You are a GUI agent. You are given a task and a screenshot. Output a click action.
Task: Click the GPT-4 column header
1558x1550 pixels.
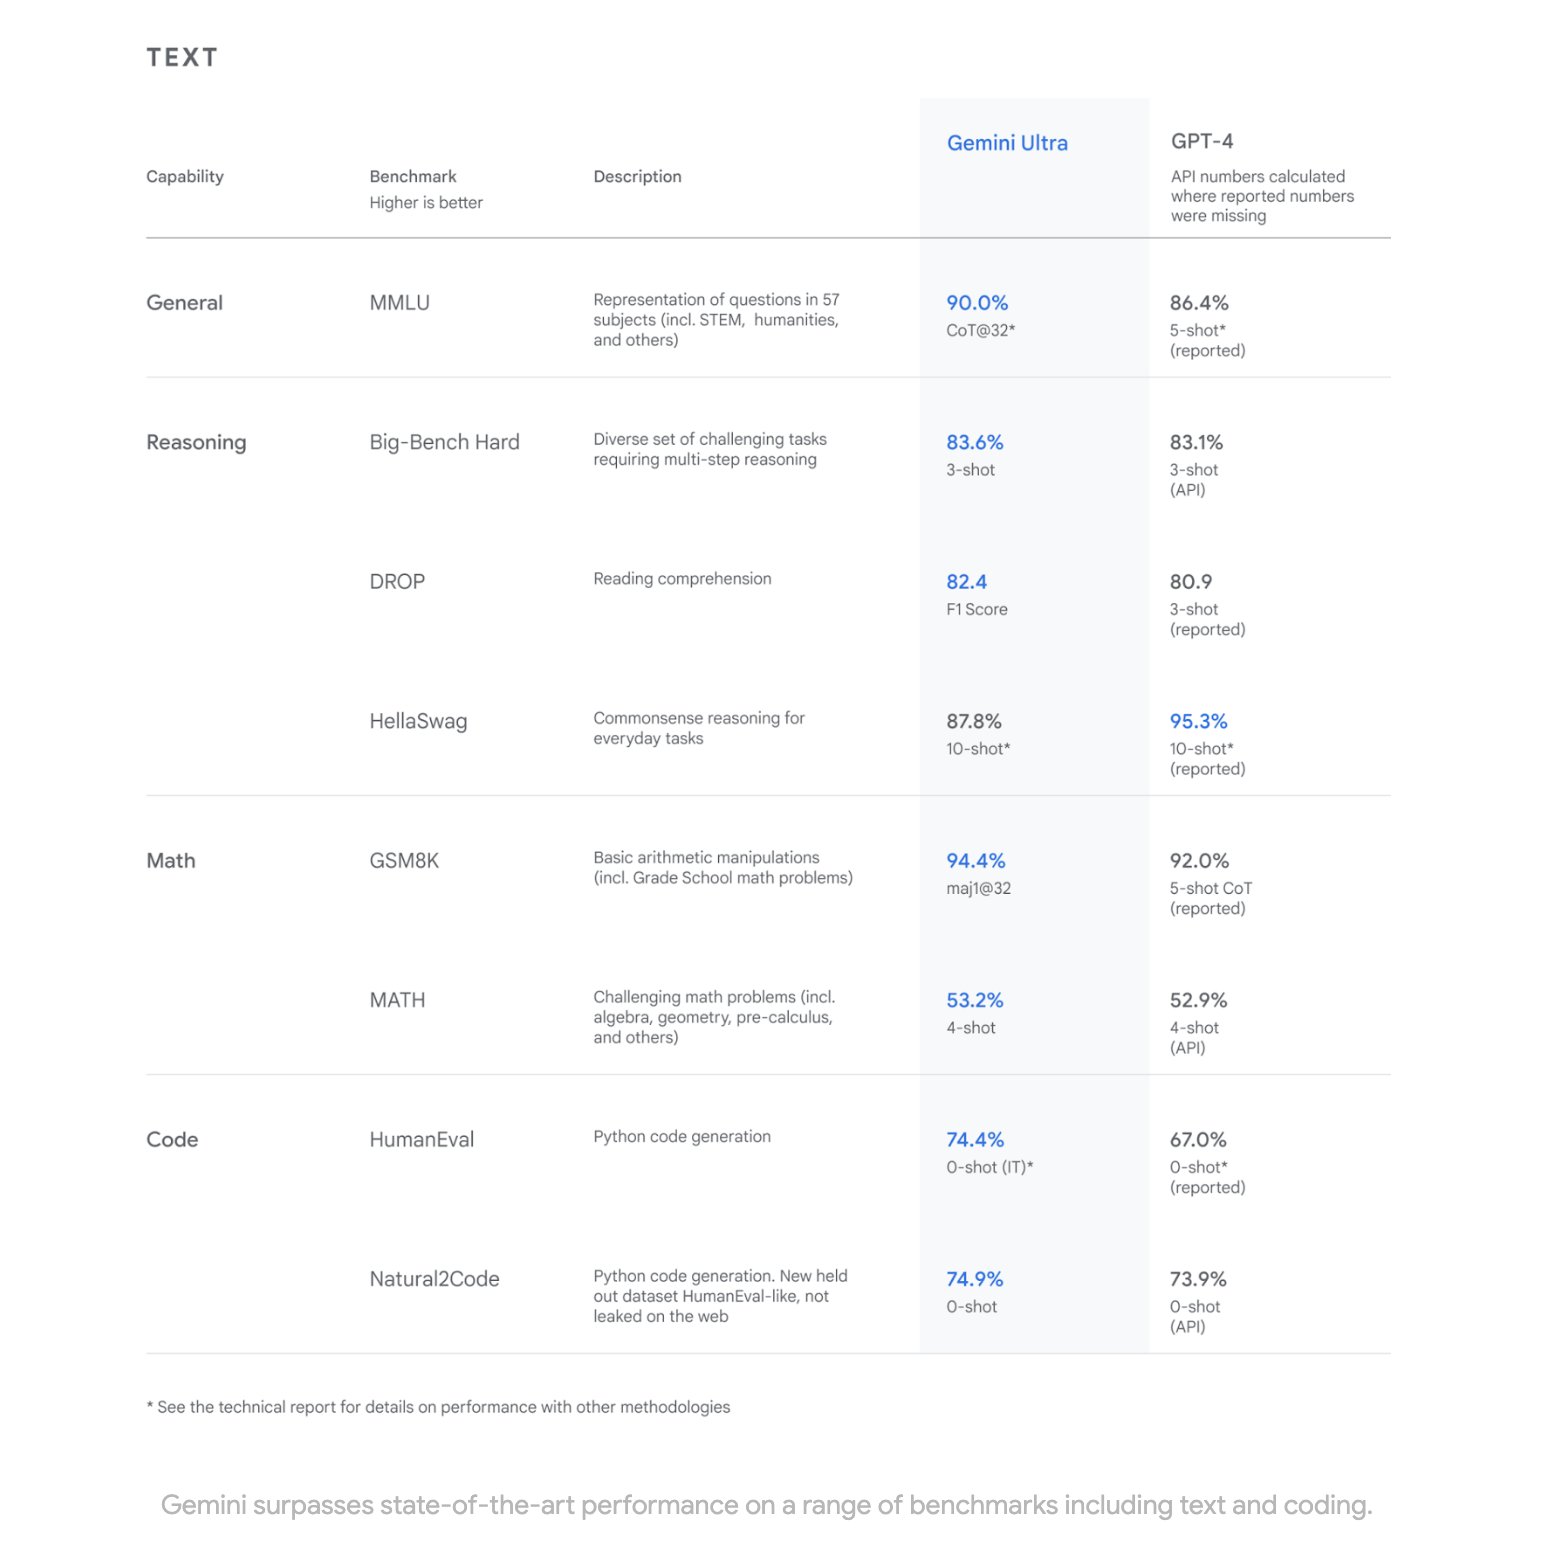pyautogui.click(x=1201, y=141)
